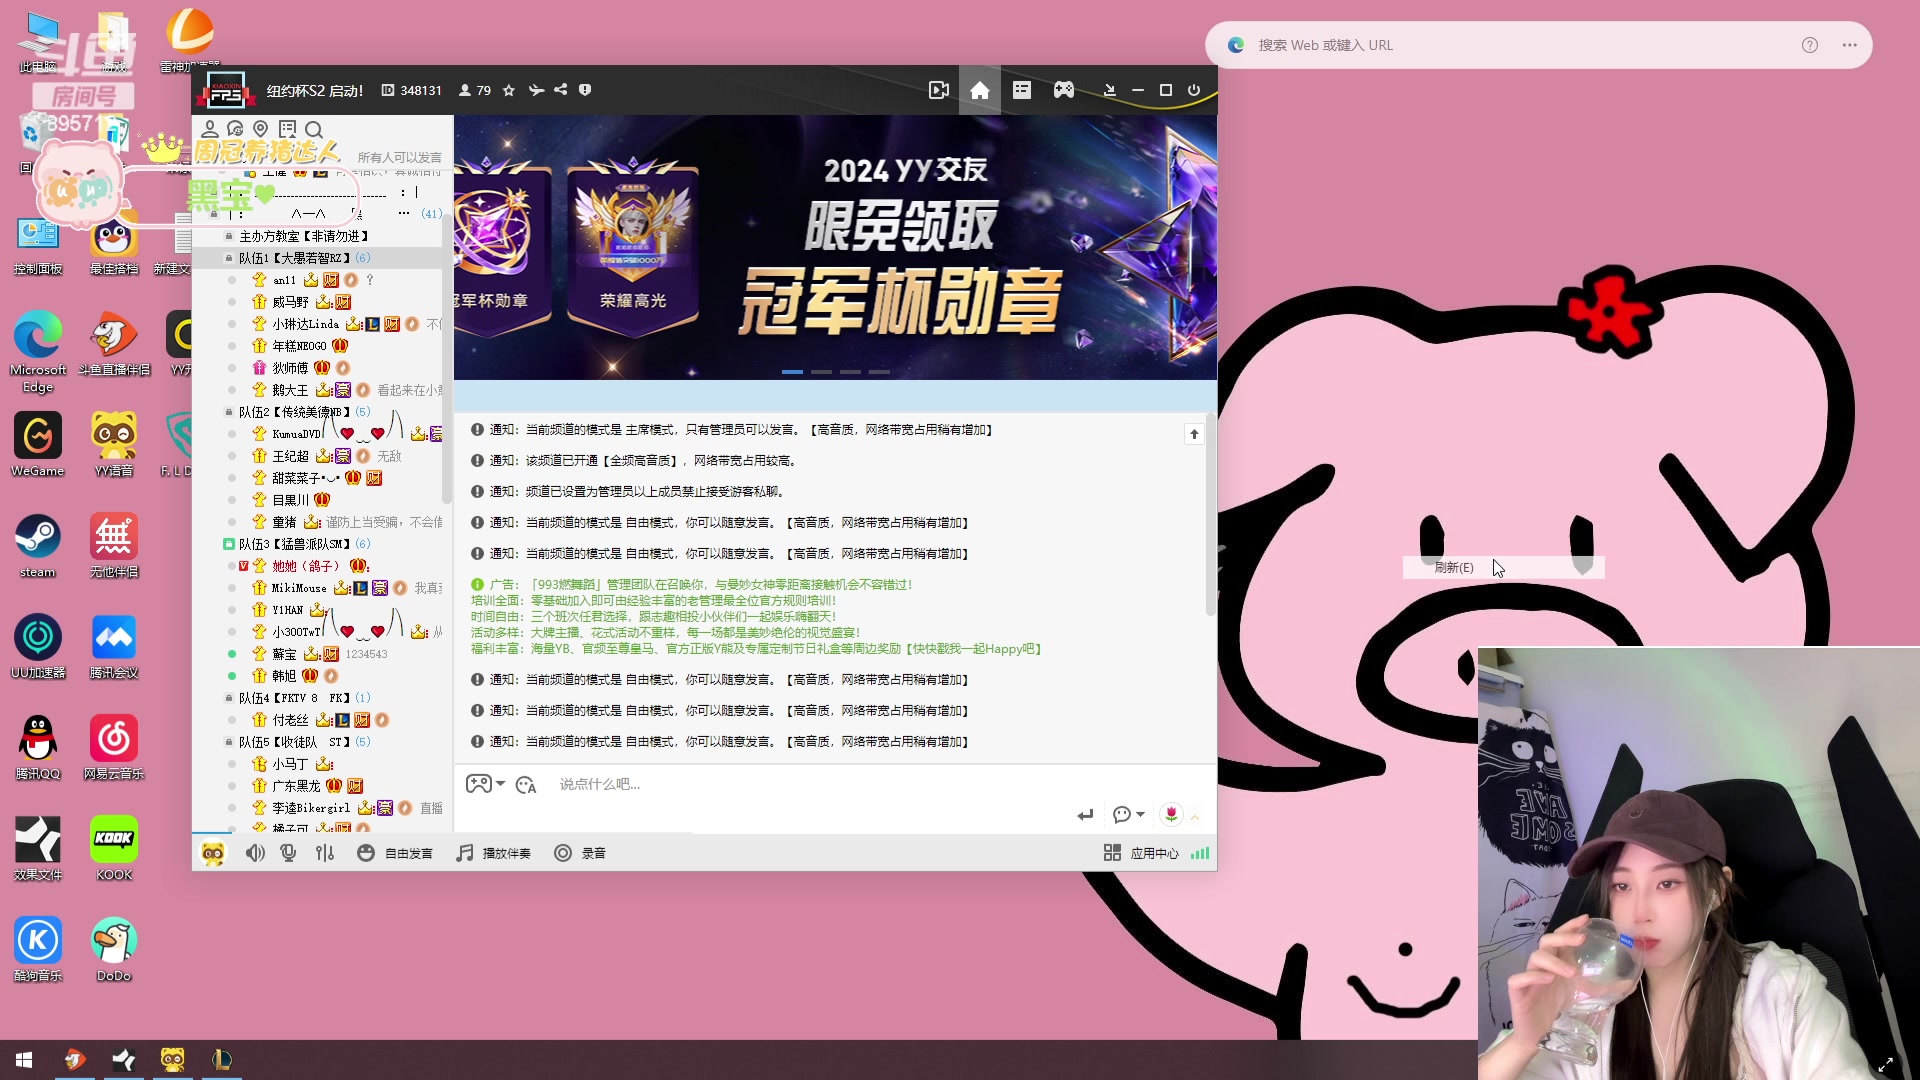1920x1080 pixels.
Task: Send the message with the arrow button
Action: [1085, 814]
